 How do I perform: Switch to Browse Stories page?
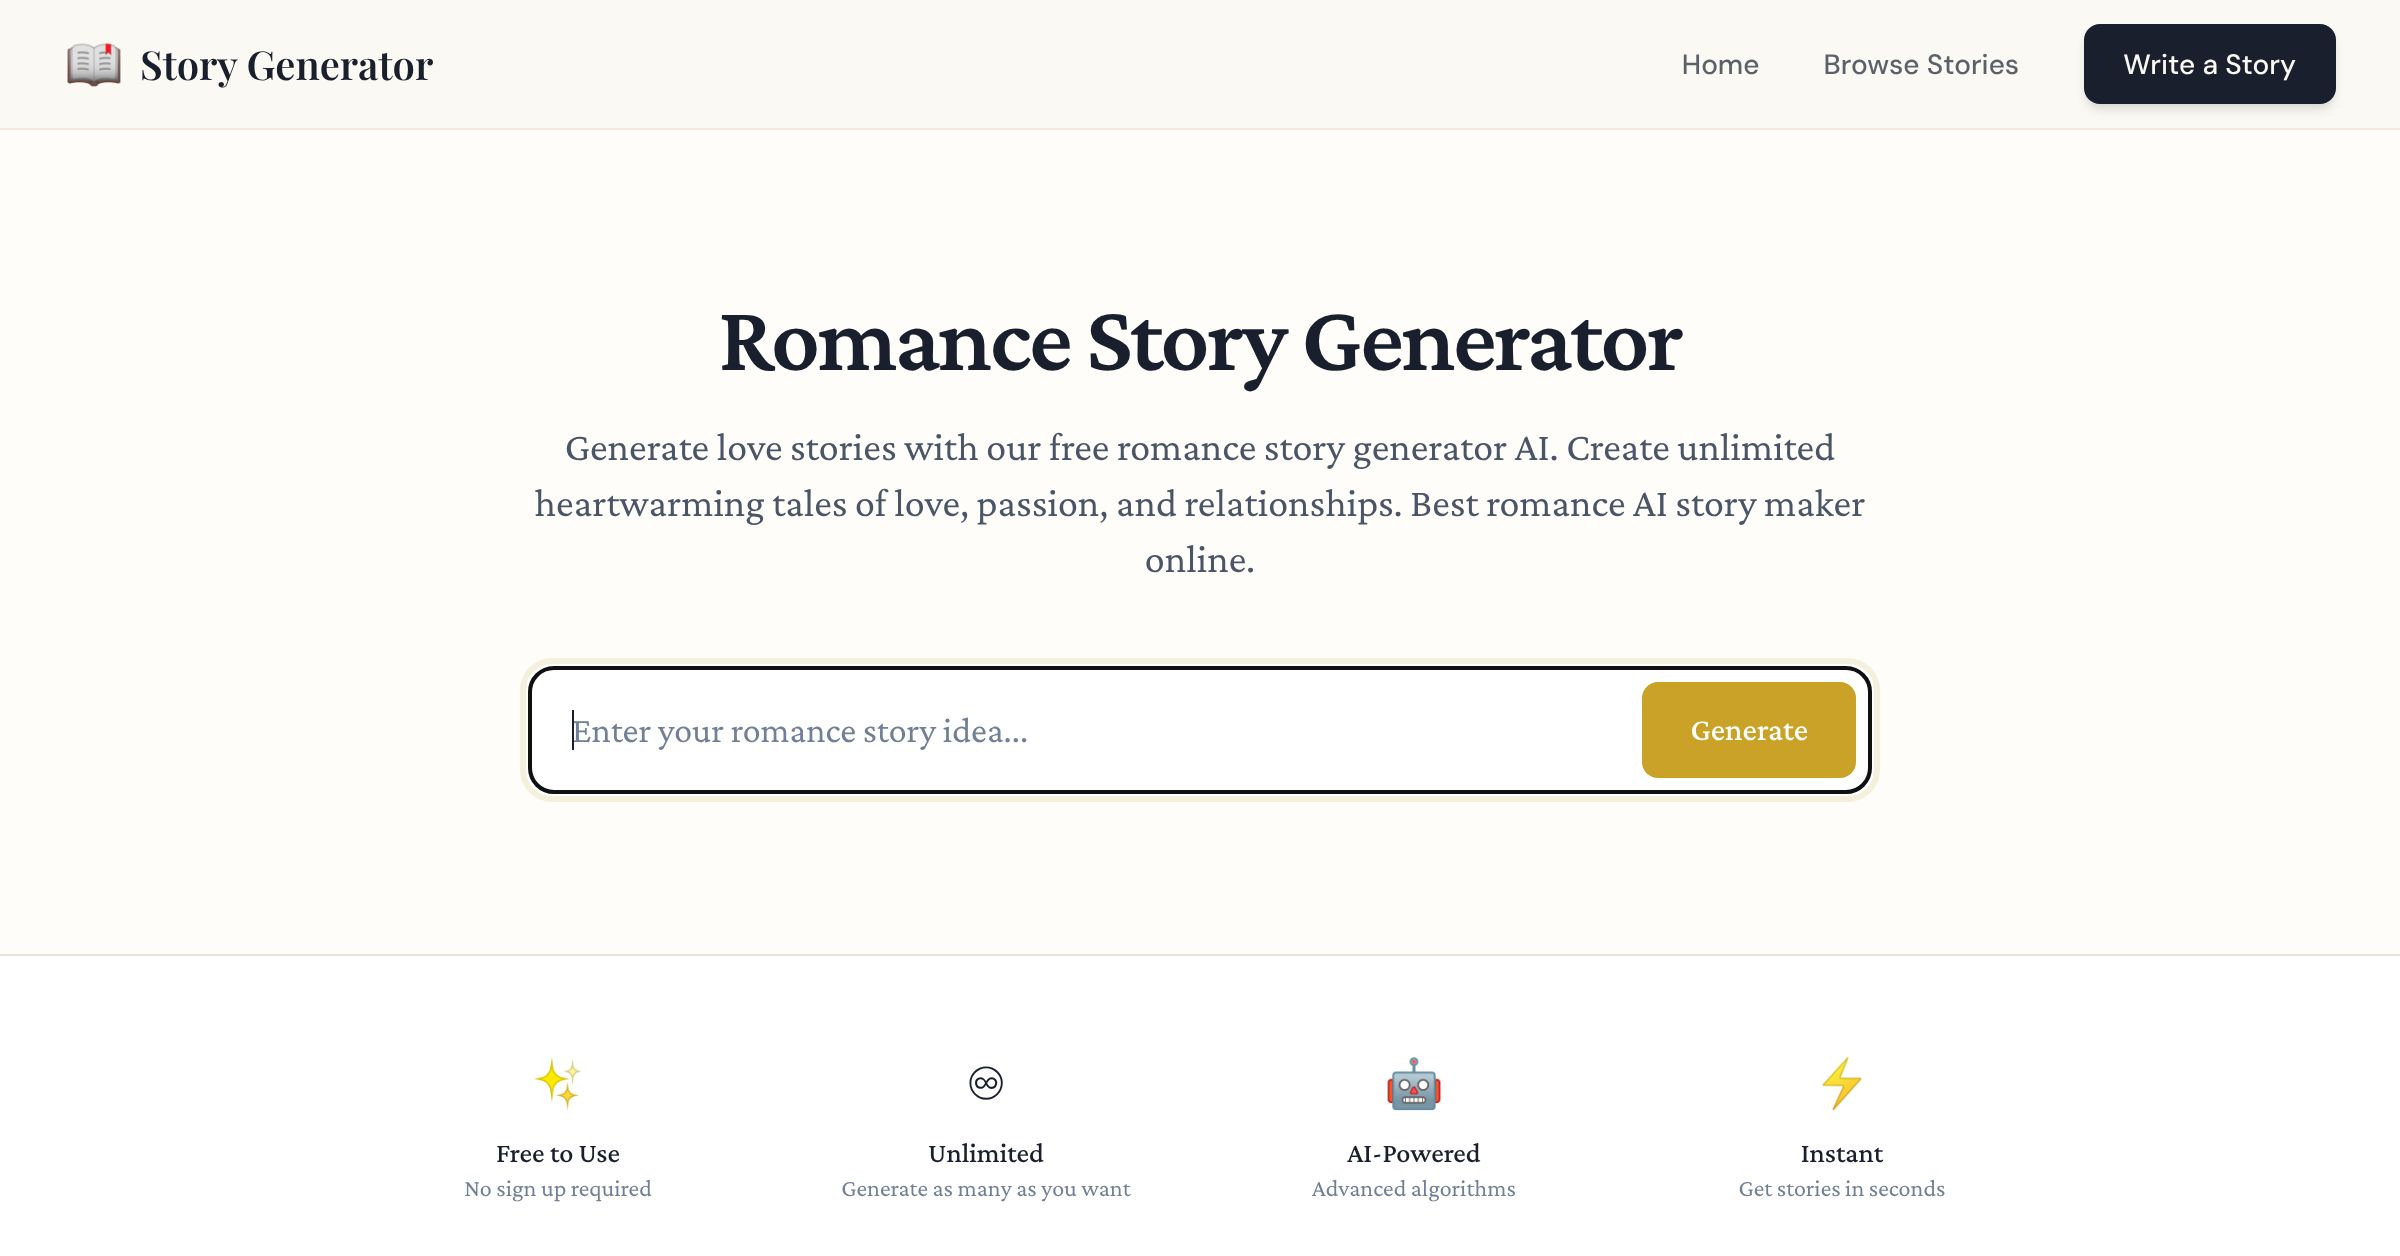pos(1921,64)
